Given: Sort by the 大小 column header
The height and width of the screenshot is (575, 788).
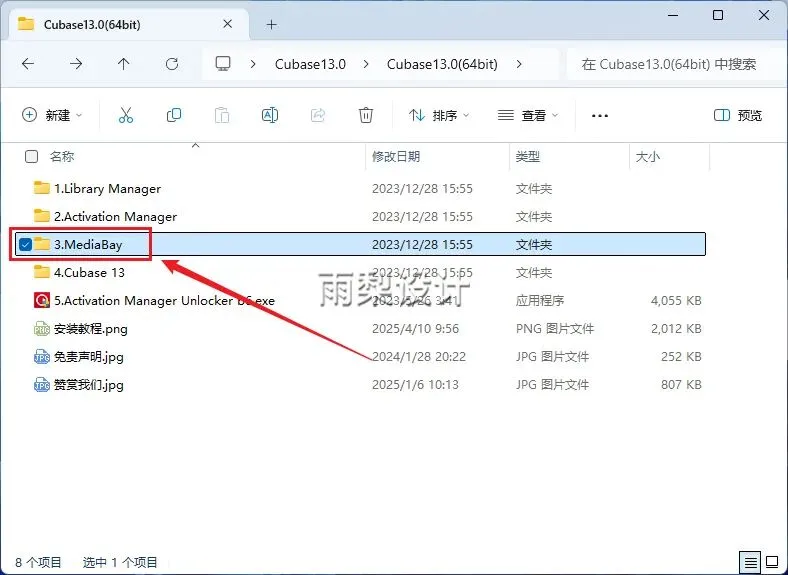Looking at the screenshot, I should tap(648, 157).
